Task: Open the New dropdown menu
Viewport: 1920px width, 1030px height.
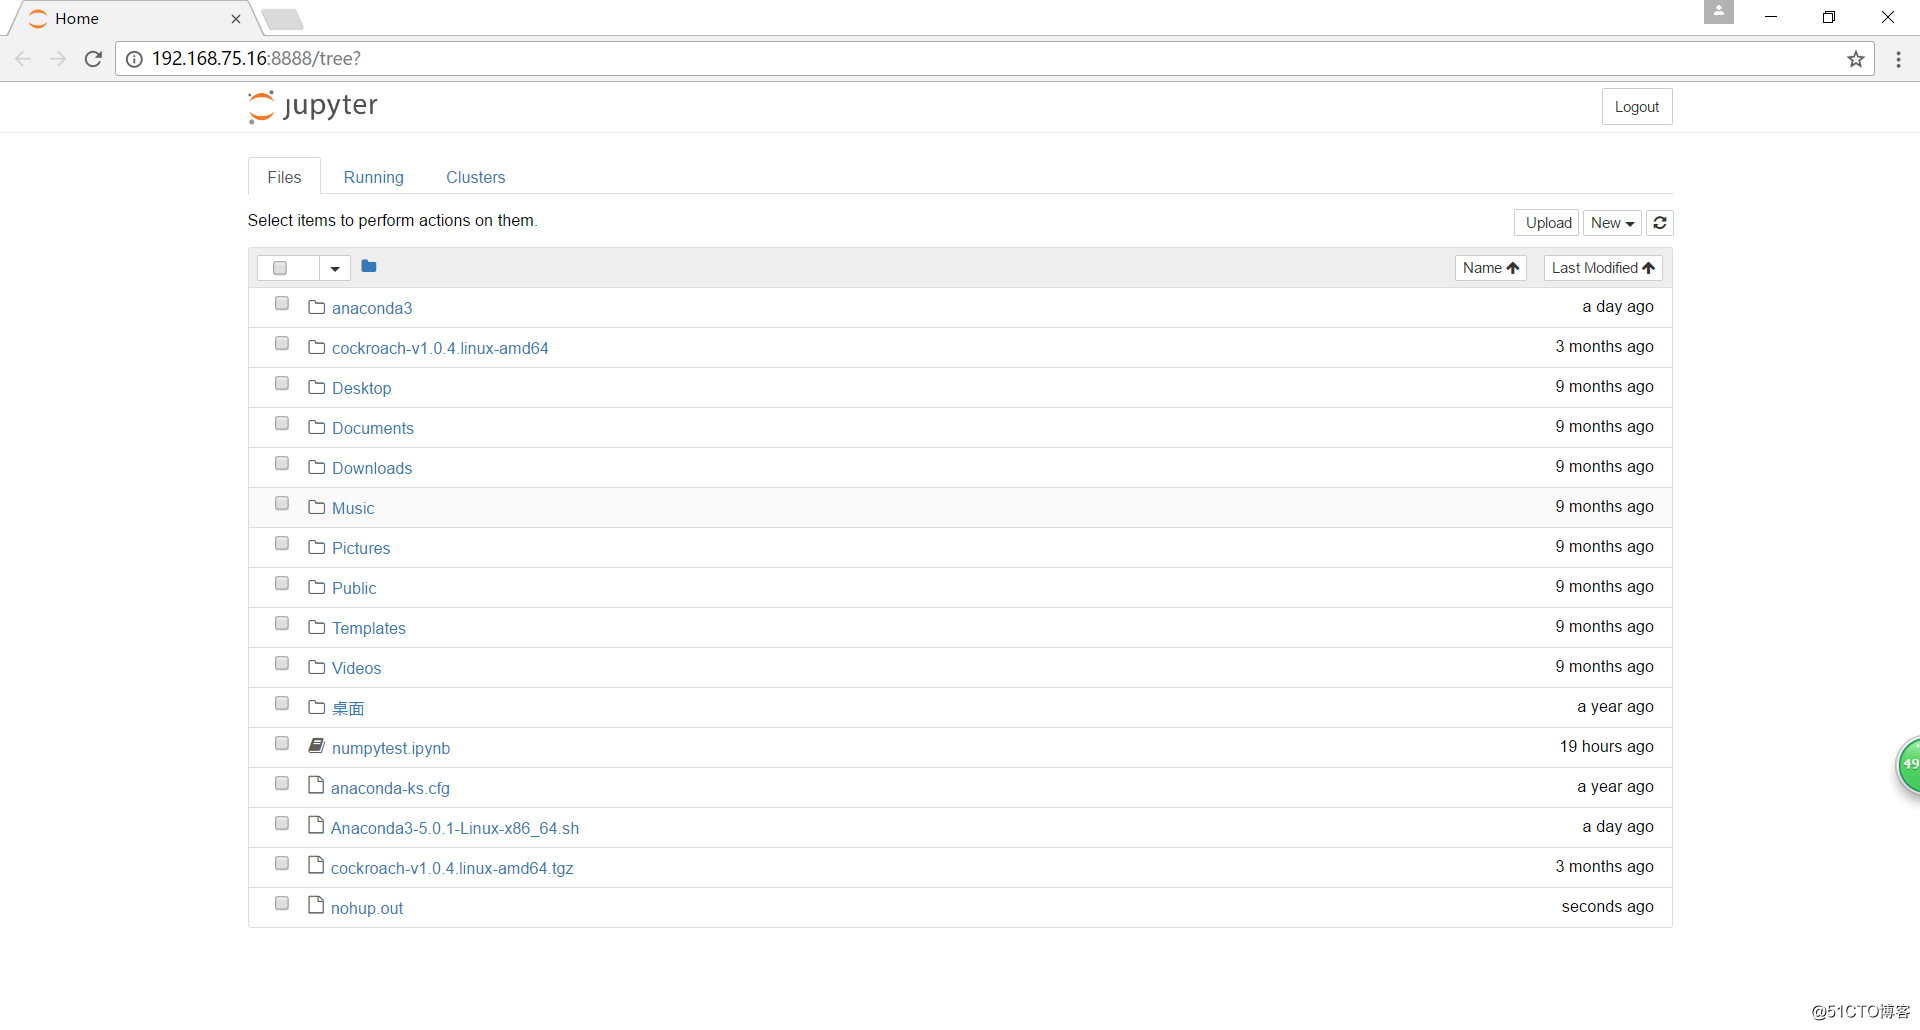Action: click(x=1612, y=223)
